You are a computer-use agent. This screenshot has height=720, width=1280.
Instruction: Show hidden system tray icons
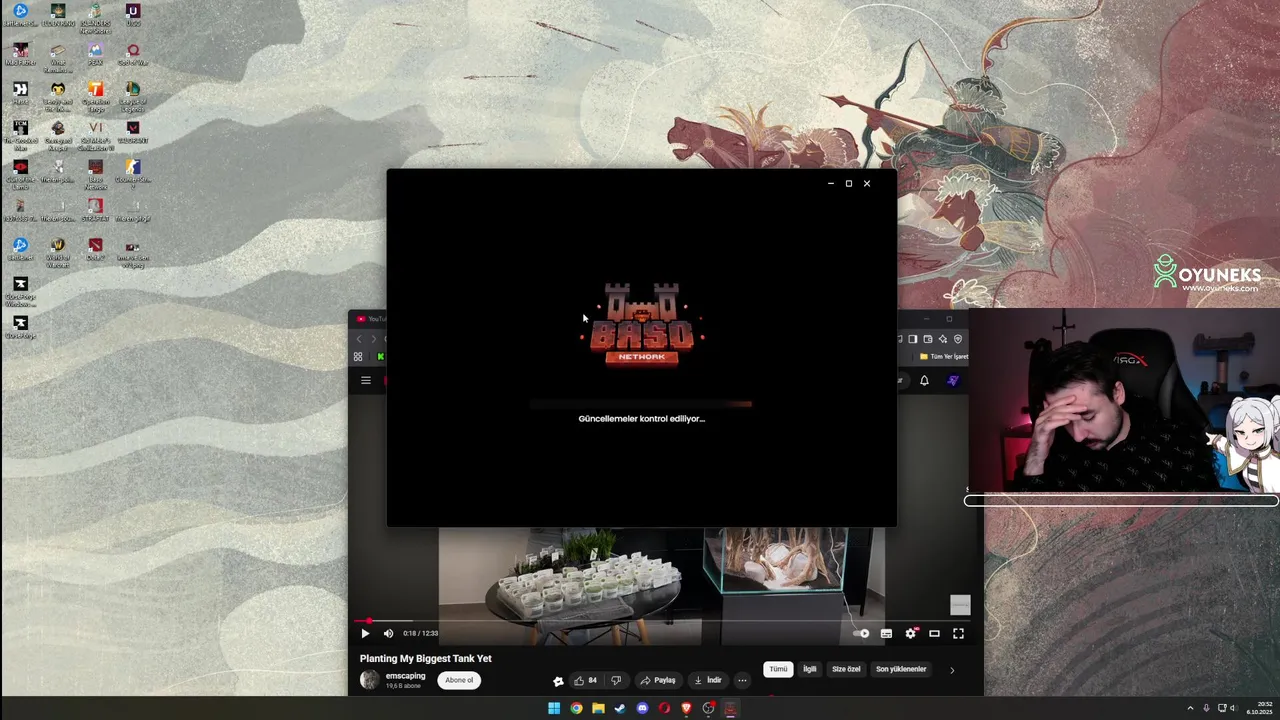pyautogui.click(x=1190, y=708)
